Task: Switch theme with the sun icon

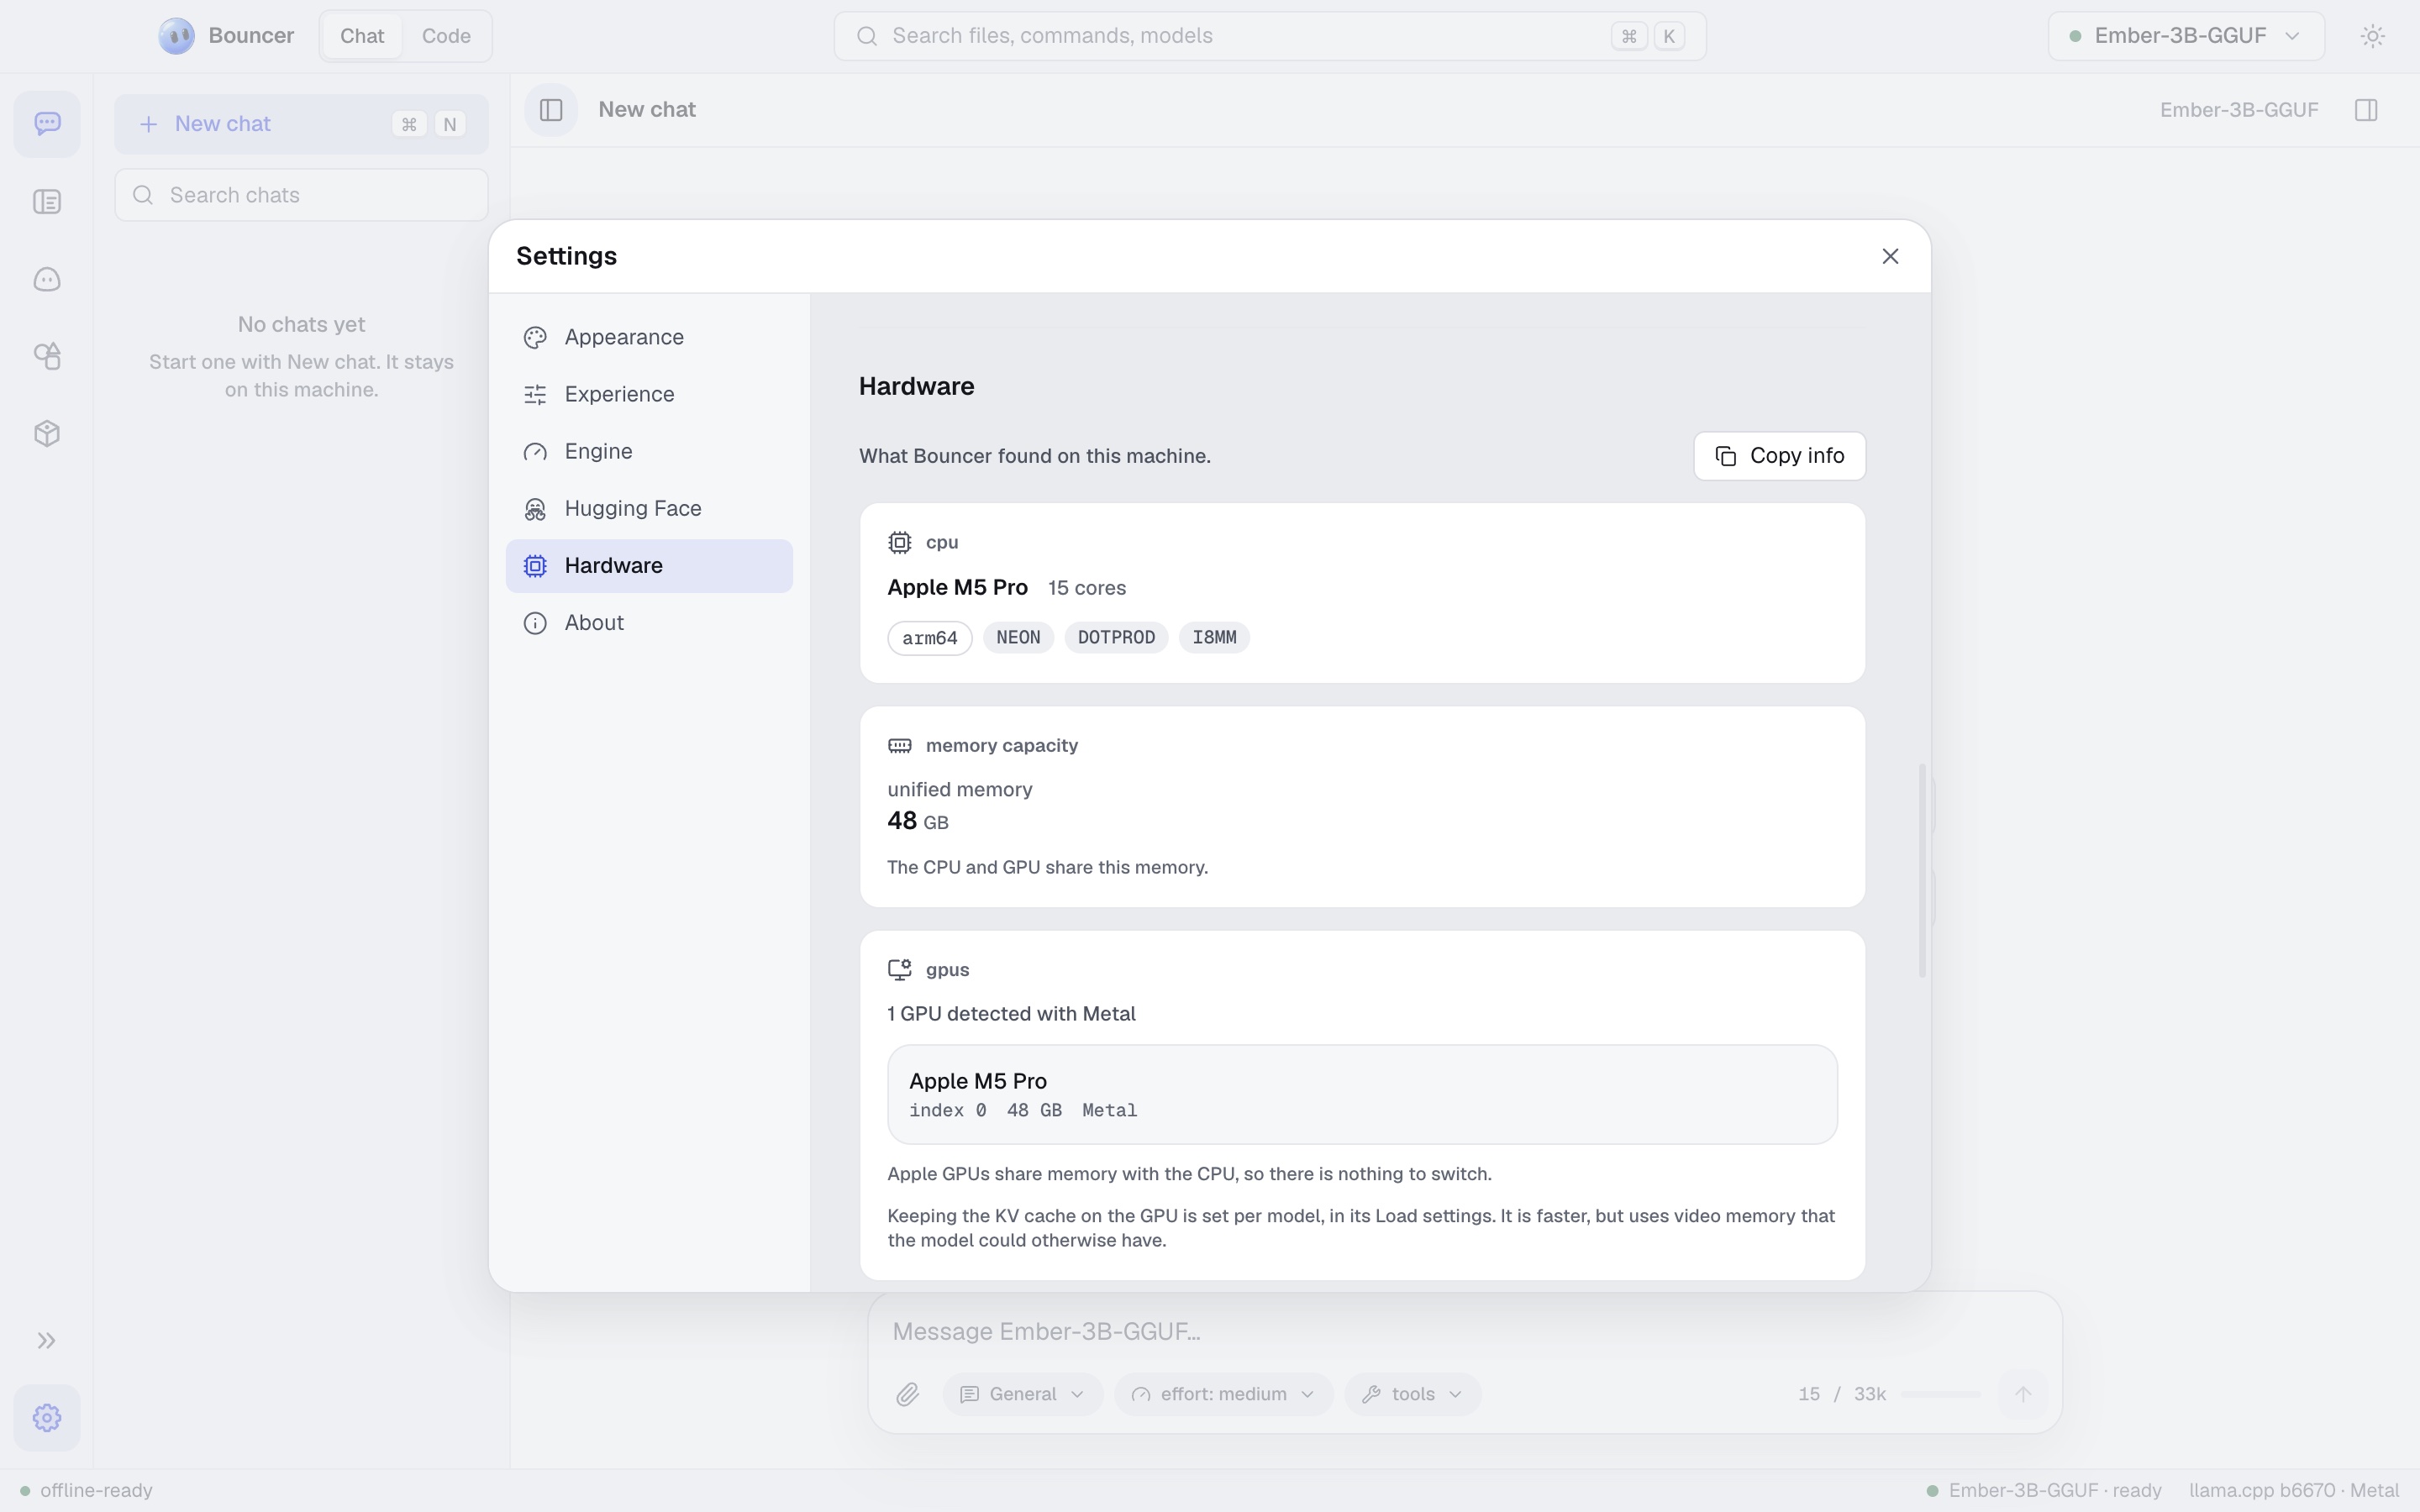Action: 2373,36
